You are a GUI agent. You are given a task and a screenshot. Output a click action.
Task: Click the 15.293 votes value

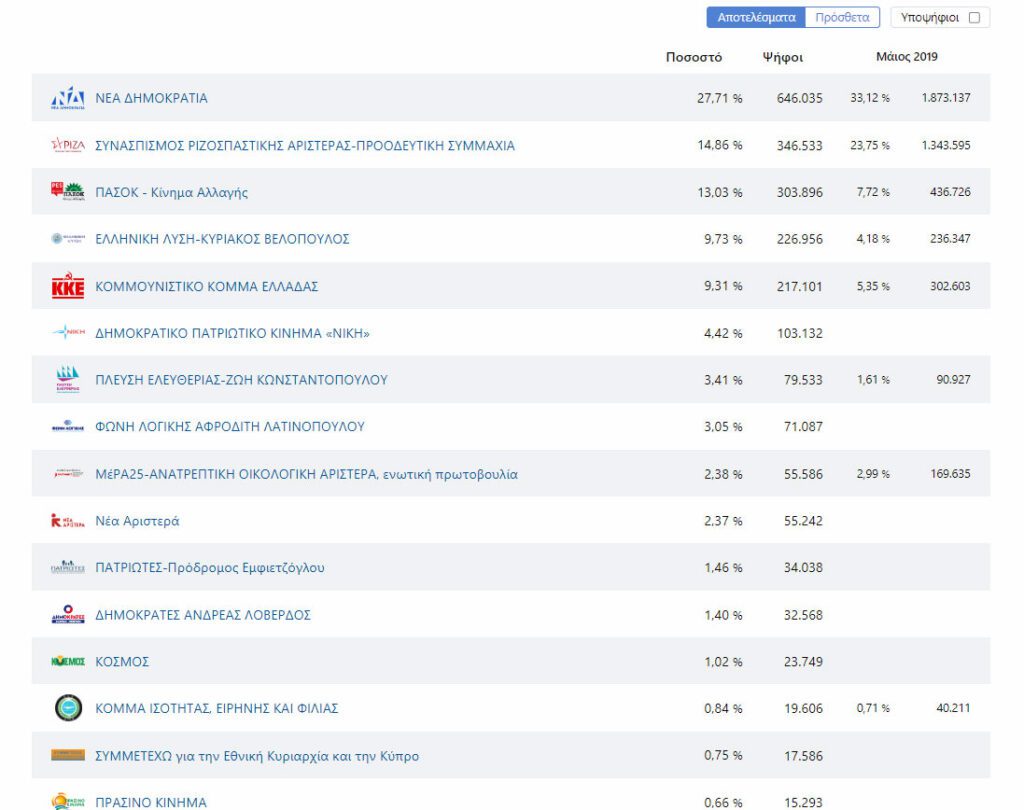click(803, 802)
